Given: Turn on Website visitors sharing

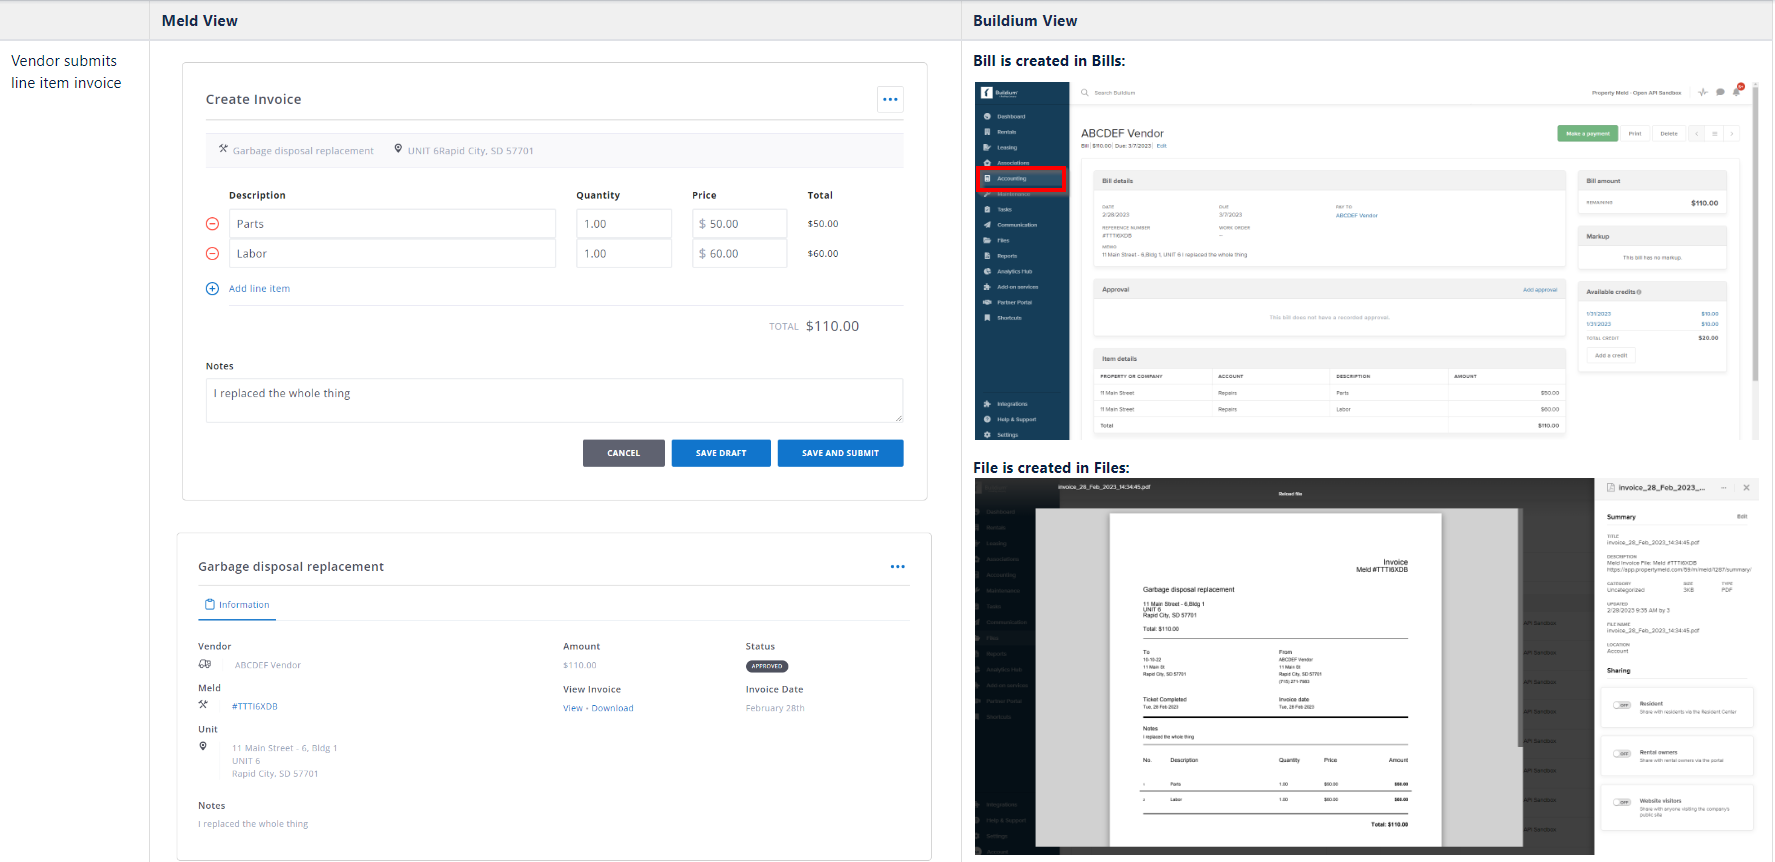Looking at the screenshot, I should [x=1622, y=802].
